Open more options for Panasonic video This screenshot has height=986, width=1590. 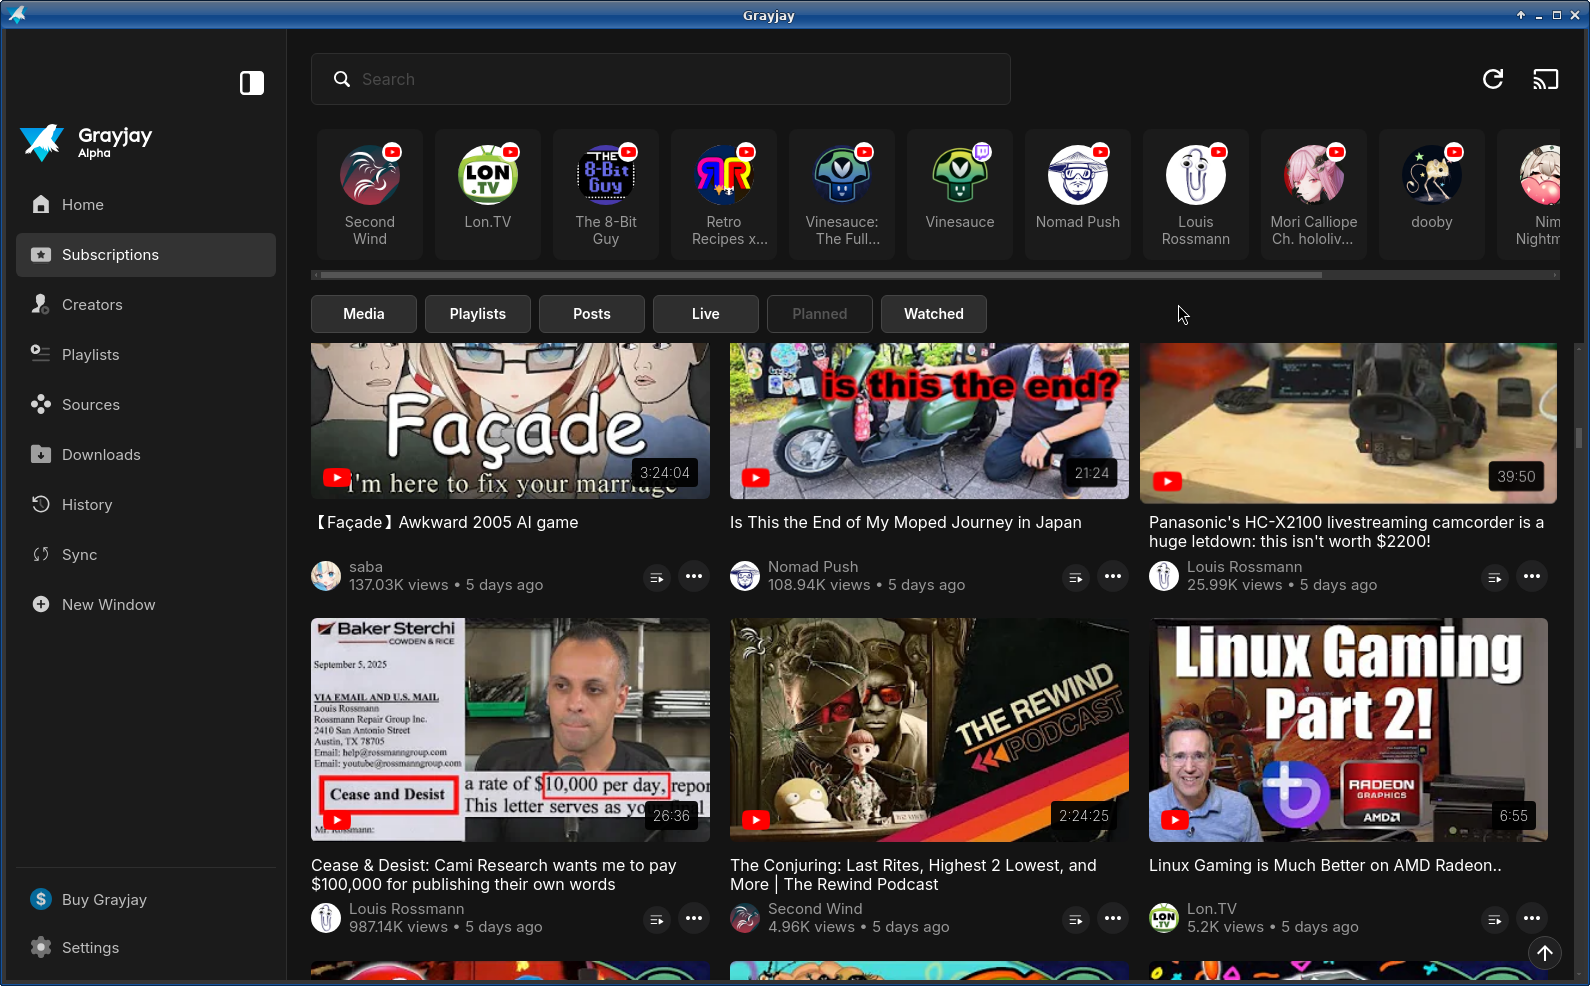click(x=1532, y=577)
